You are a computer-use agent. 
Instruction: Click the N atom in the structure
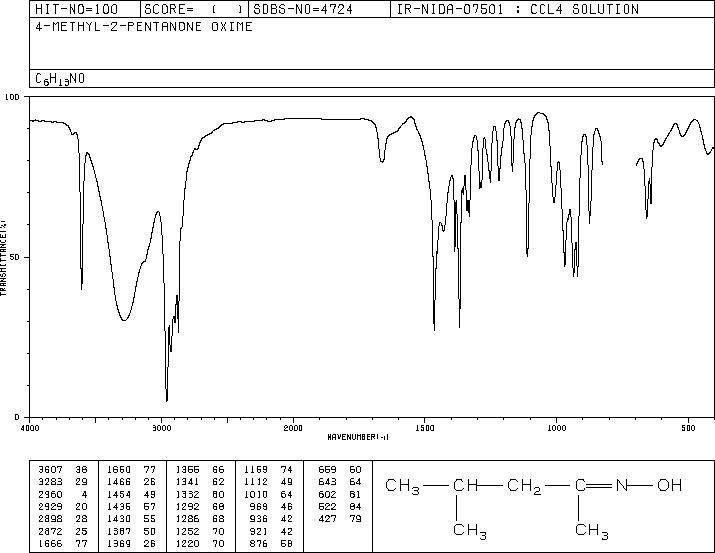tap(622, 485)
